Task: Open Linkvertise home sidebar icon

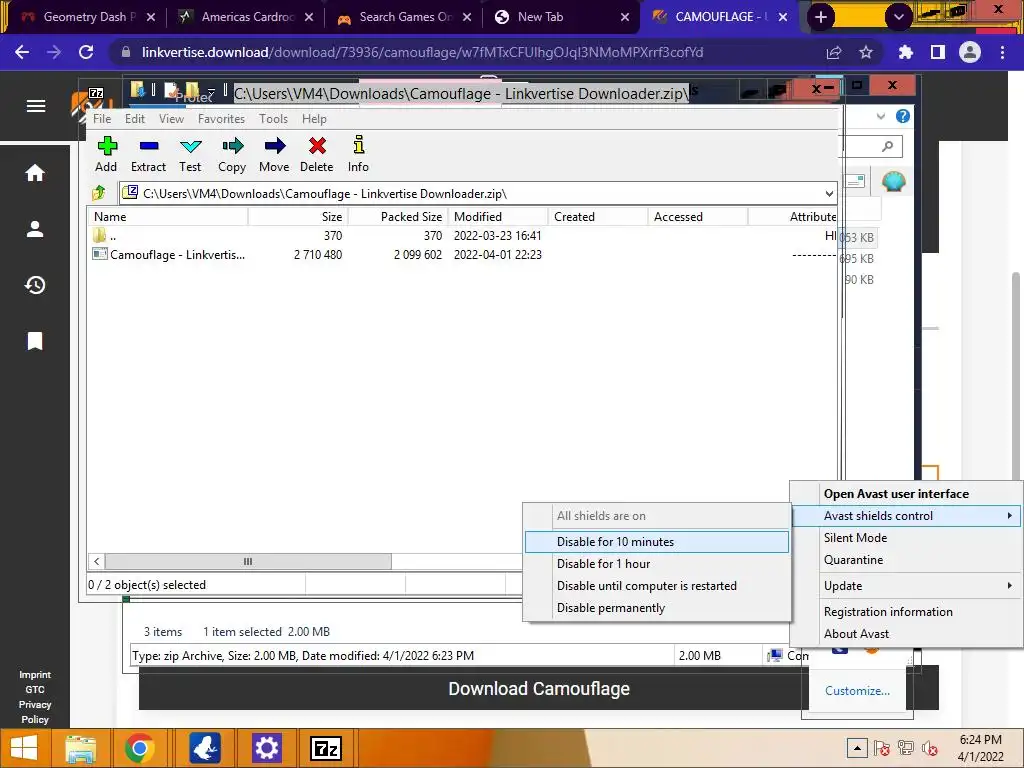Action: (35, 172)
